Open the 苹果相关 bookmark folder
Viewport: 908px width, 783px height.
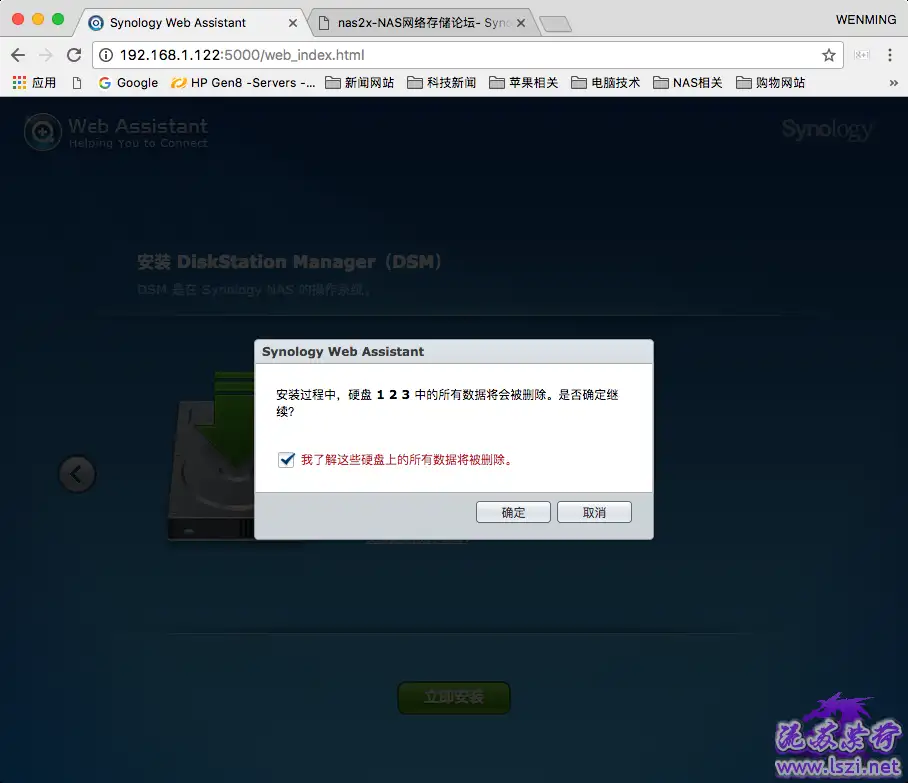[x=524, y=83]
